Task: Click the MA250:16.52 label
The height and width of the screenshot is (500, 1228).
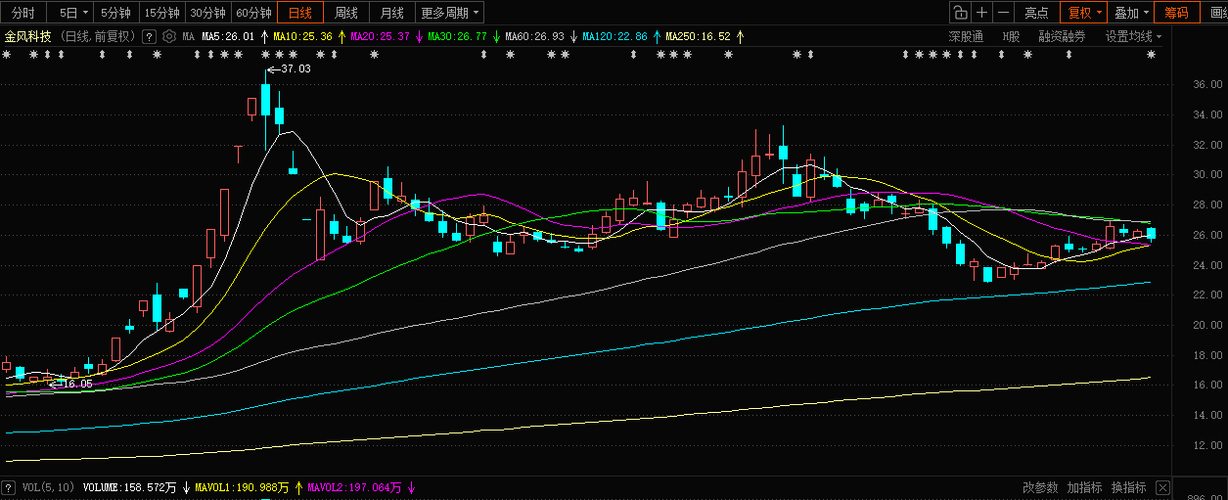Action: (x=698, y=36)
